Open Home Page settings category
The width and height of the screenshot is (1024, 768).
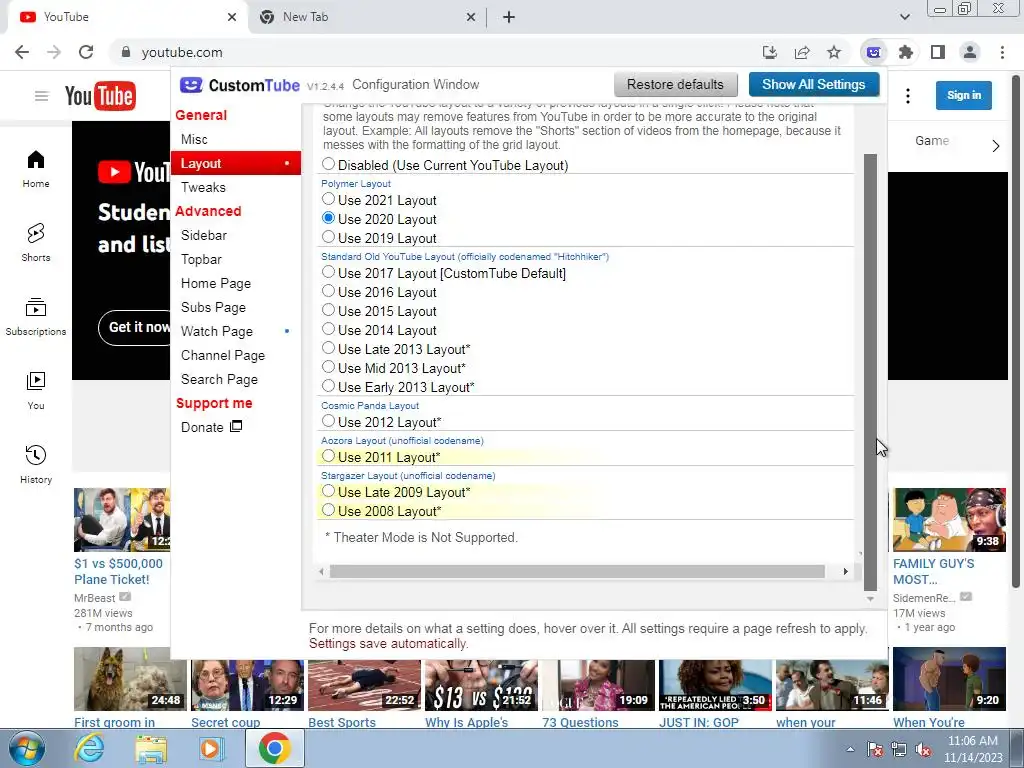236,283
